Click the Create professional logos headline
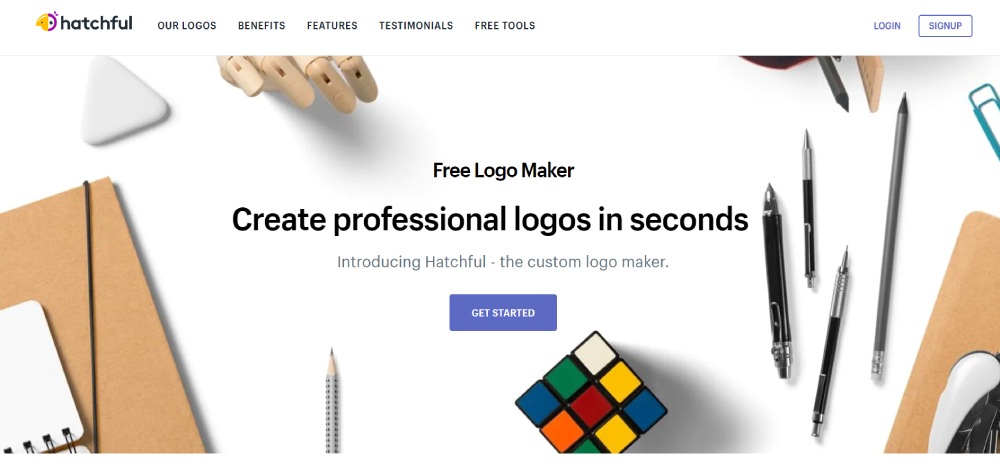 (490, 219)
